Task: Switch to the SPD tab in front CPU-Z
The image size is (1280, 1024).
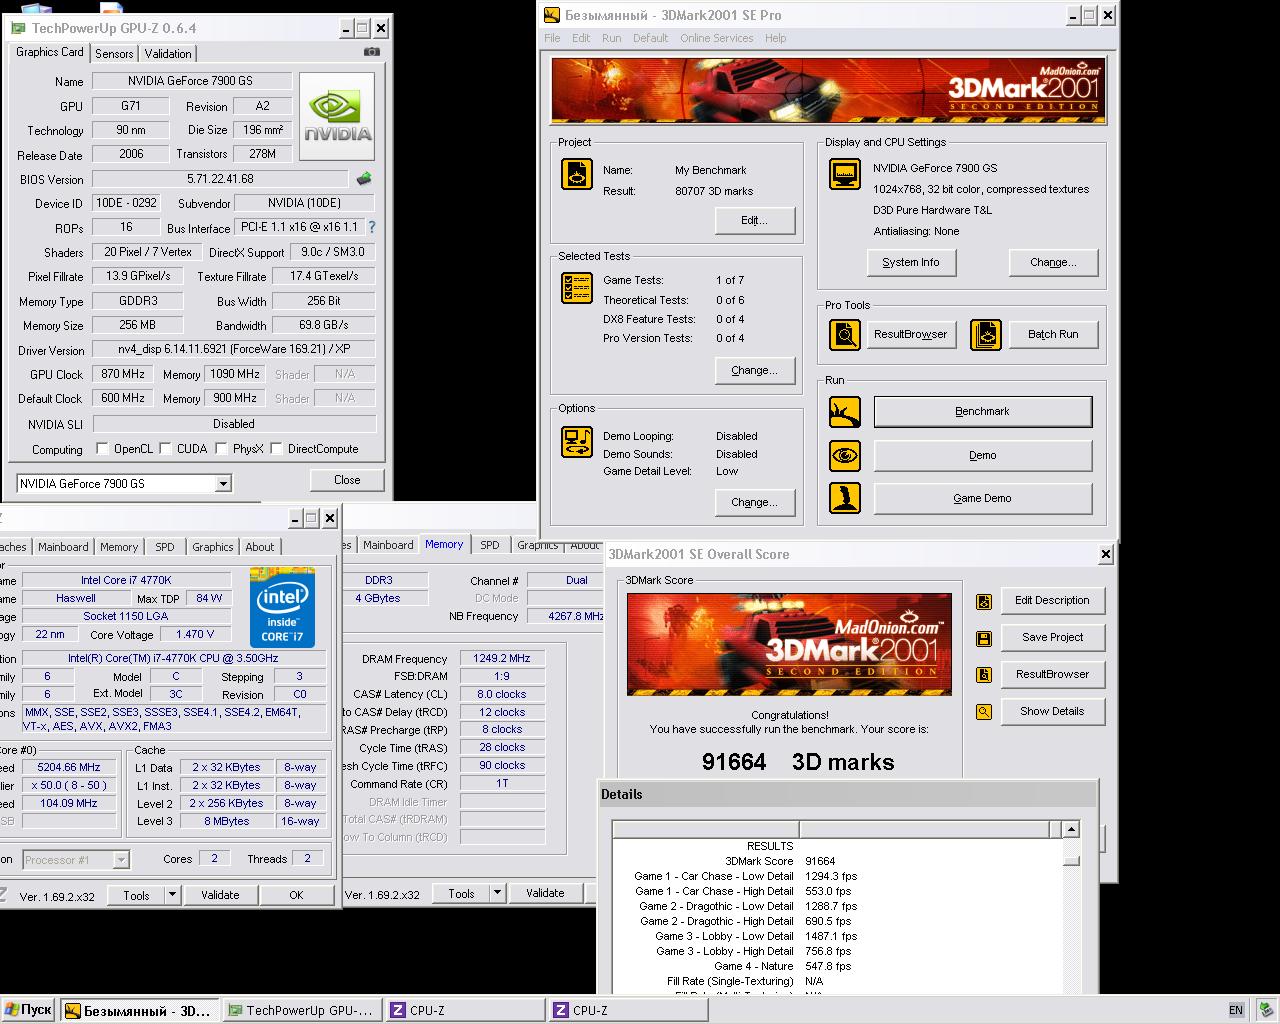Action: (165, 547)
